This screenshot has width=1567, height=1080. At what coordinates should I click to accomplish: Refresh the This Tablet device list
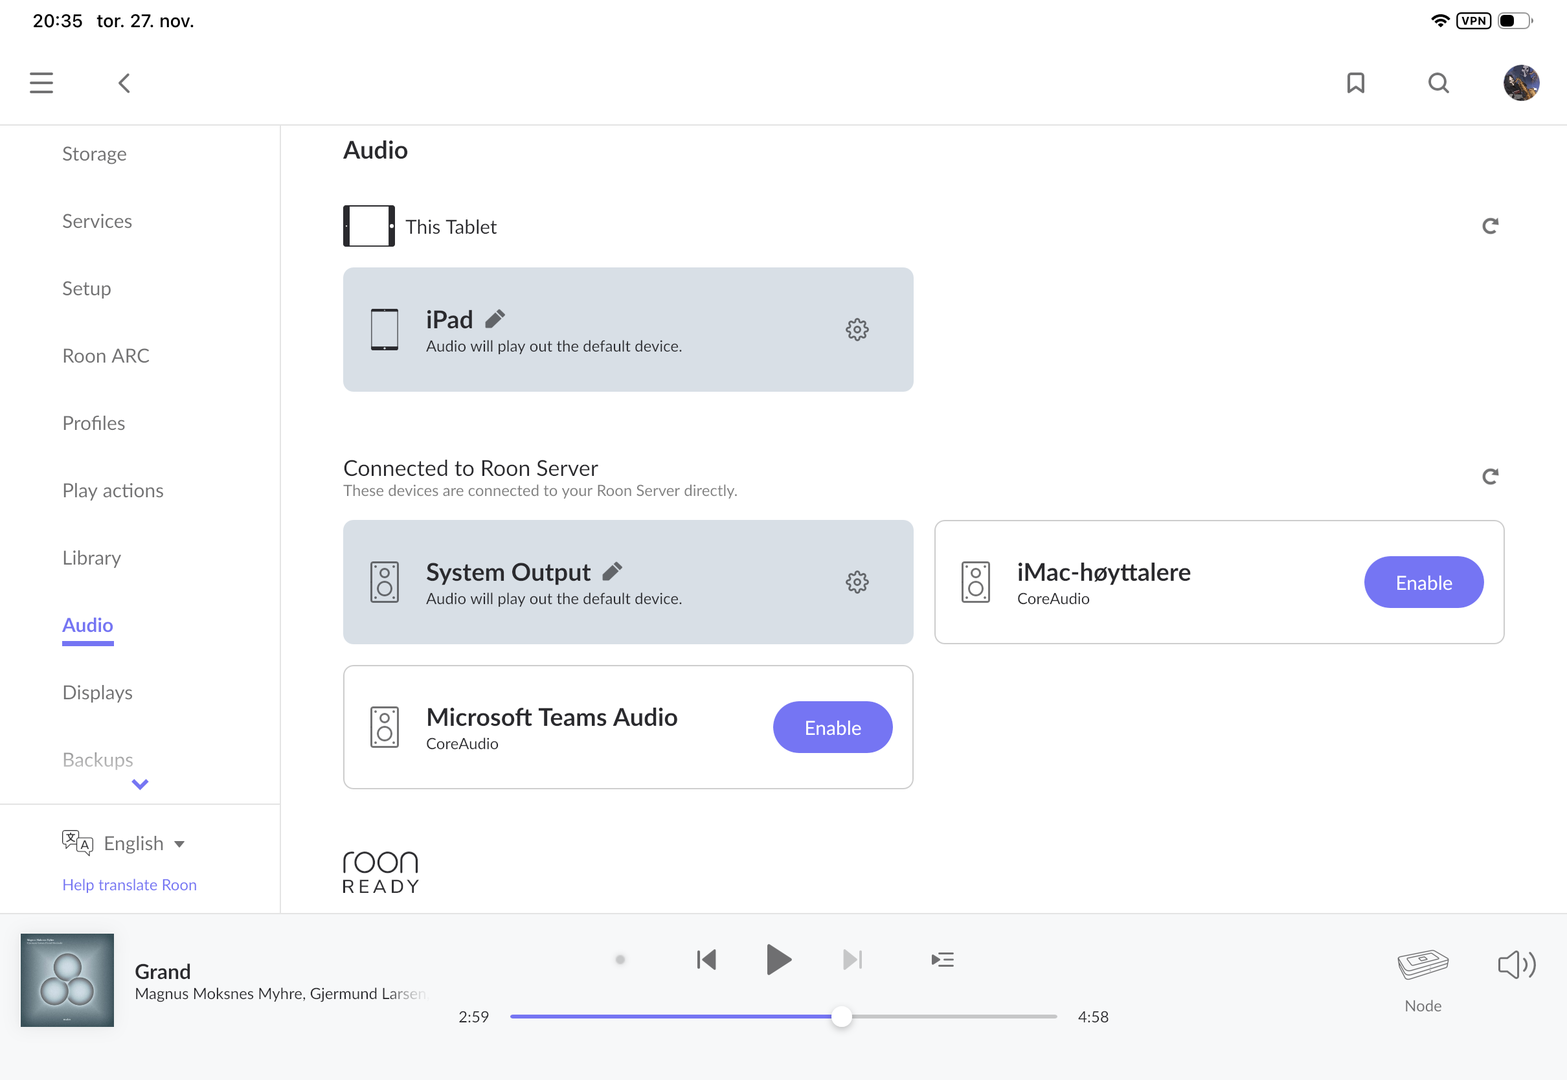1490,226
